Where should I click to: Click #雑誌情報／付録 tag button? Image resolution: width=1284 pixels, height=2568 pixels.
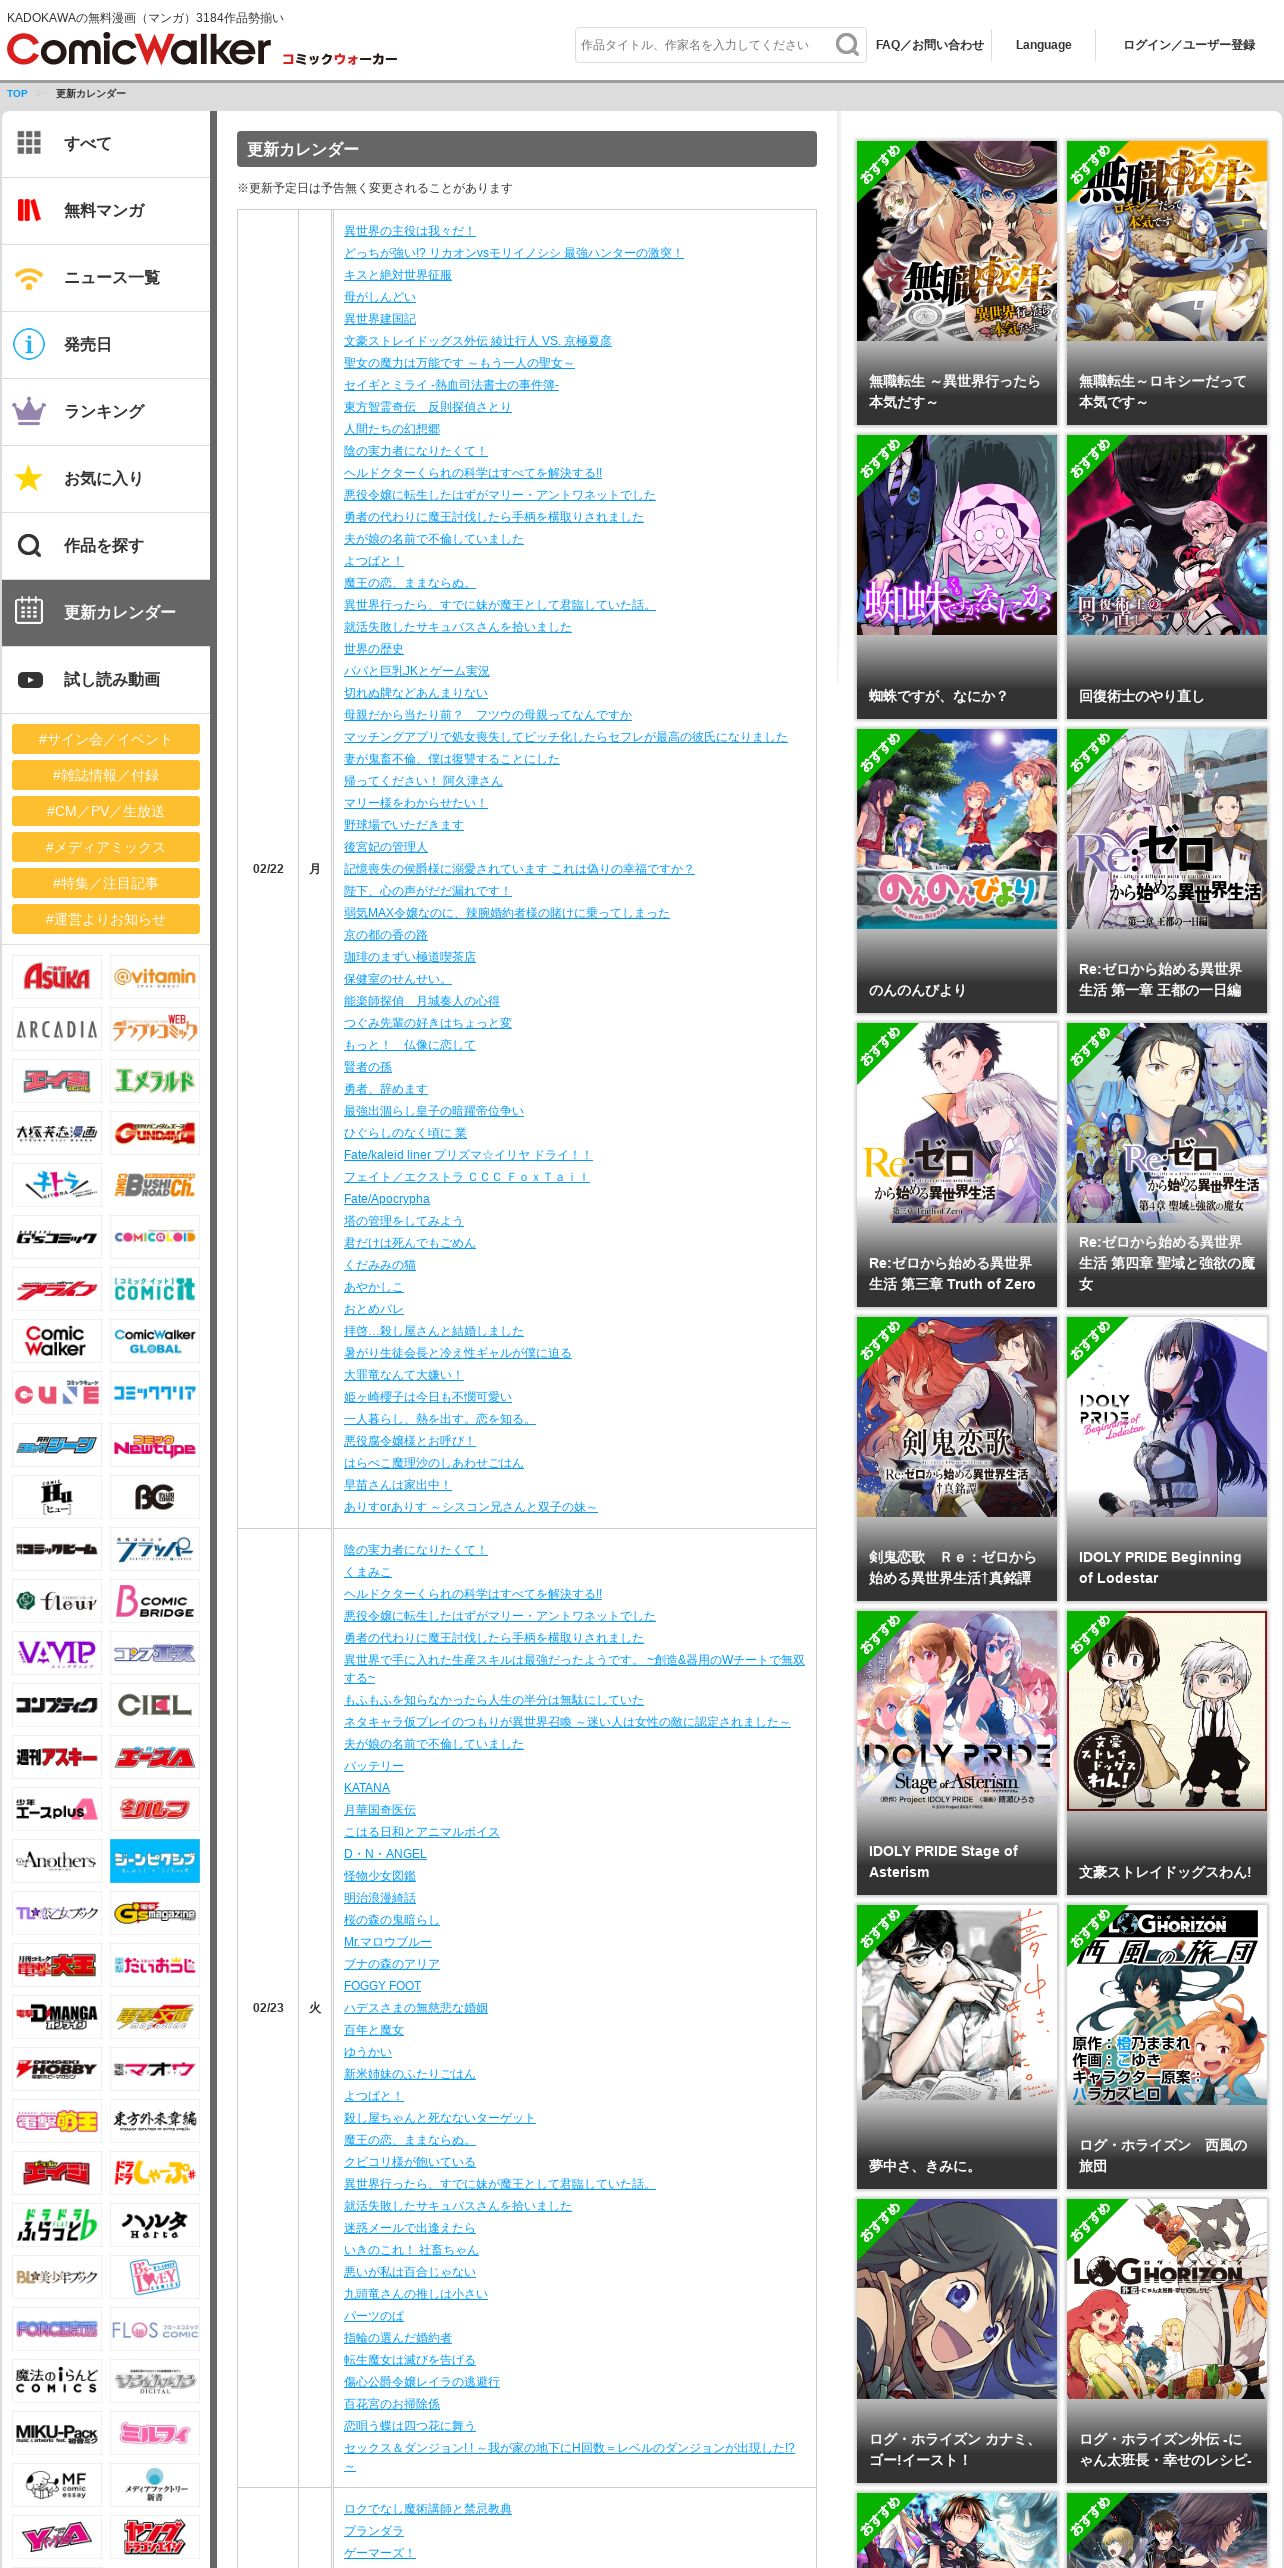pos(106,775)
